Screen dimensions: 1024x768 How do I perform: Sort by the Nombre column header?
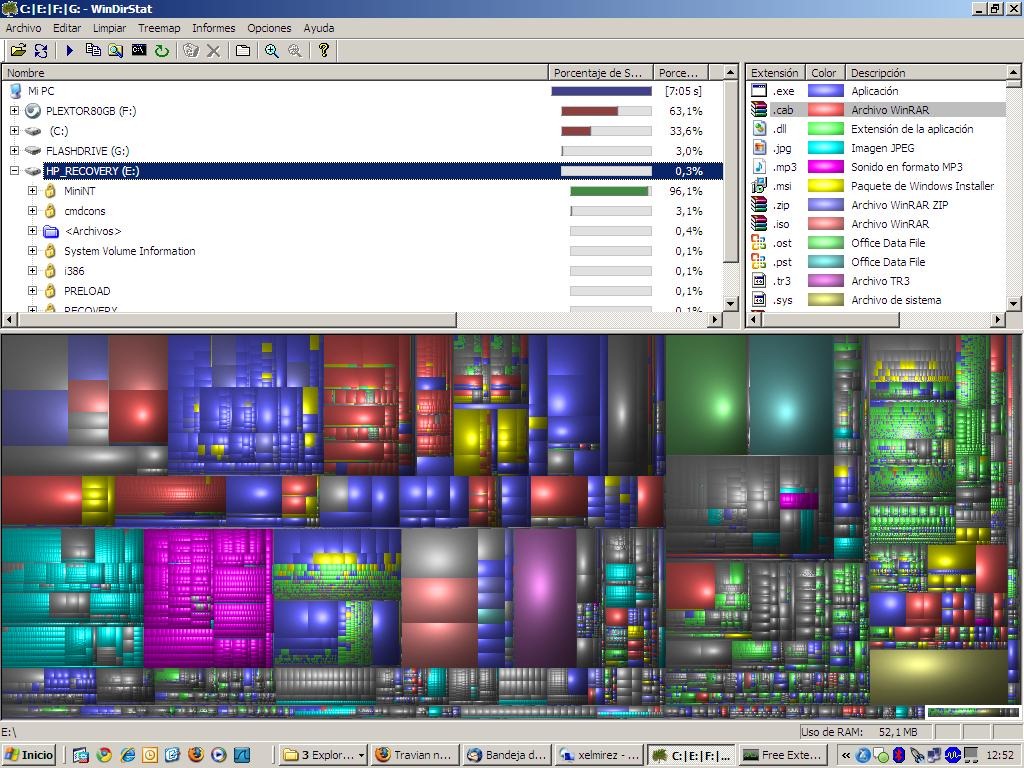[x=275, y=72]
